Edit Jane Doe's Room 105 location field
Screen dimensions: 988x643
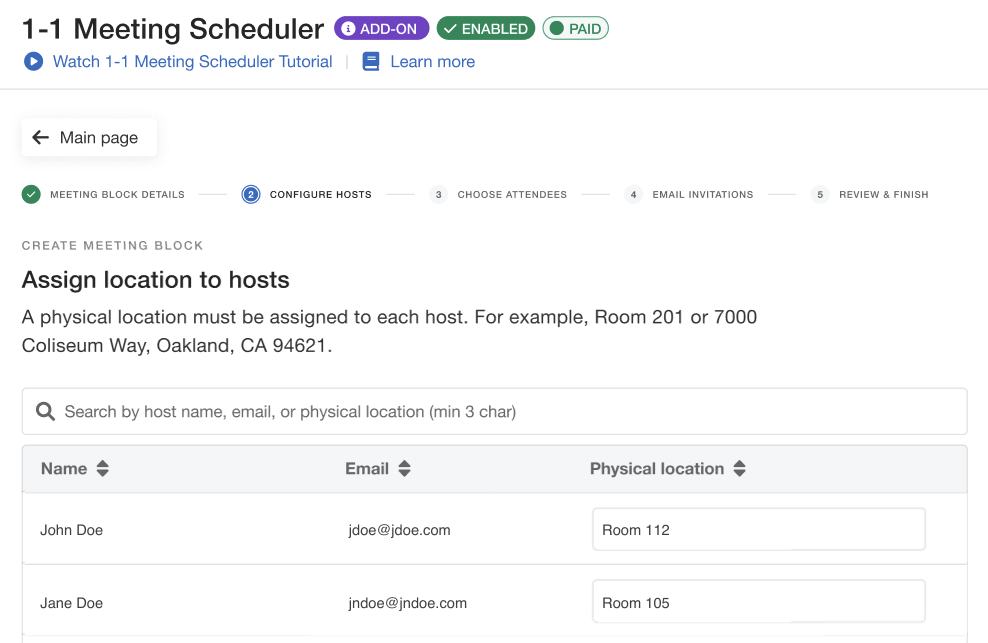pyautogui.click(x=758, y=603)
